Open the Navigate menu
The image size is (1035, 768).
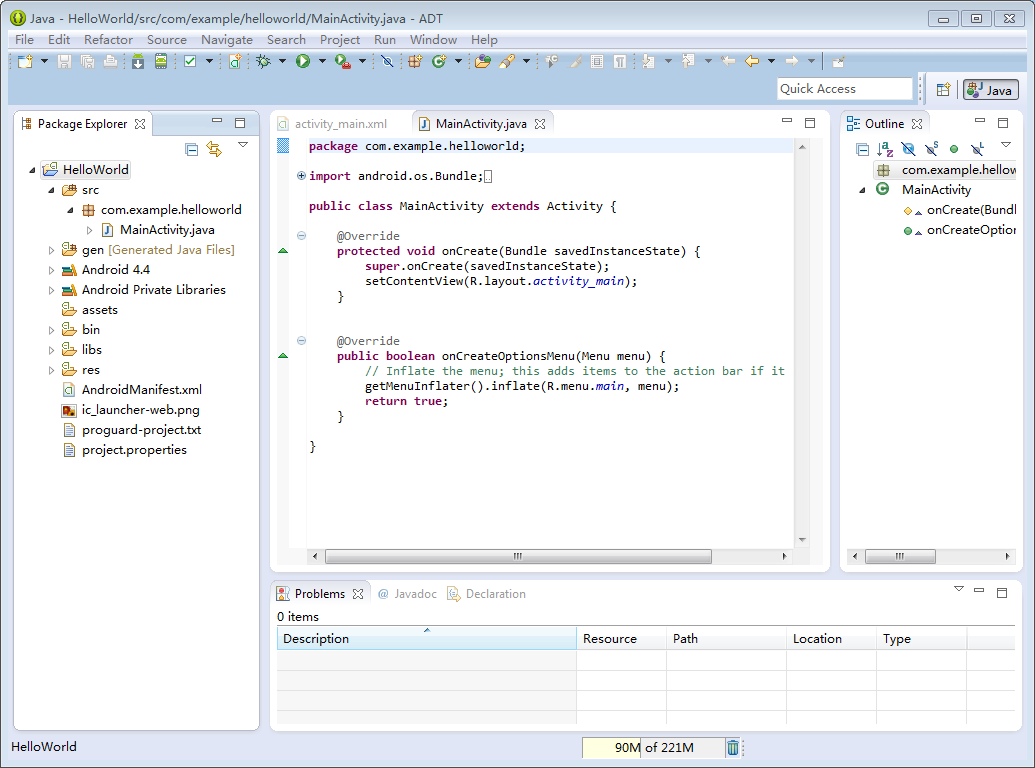click(x=226, y=40)
